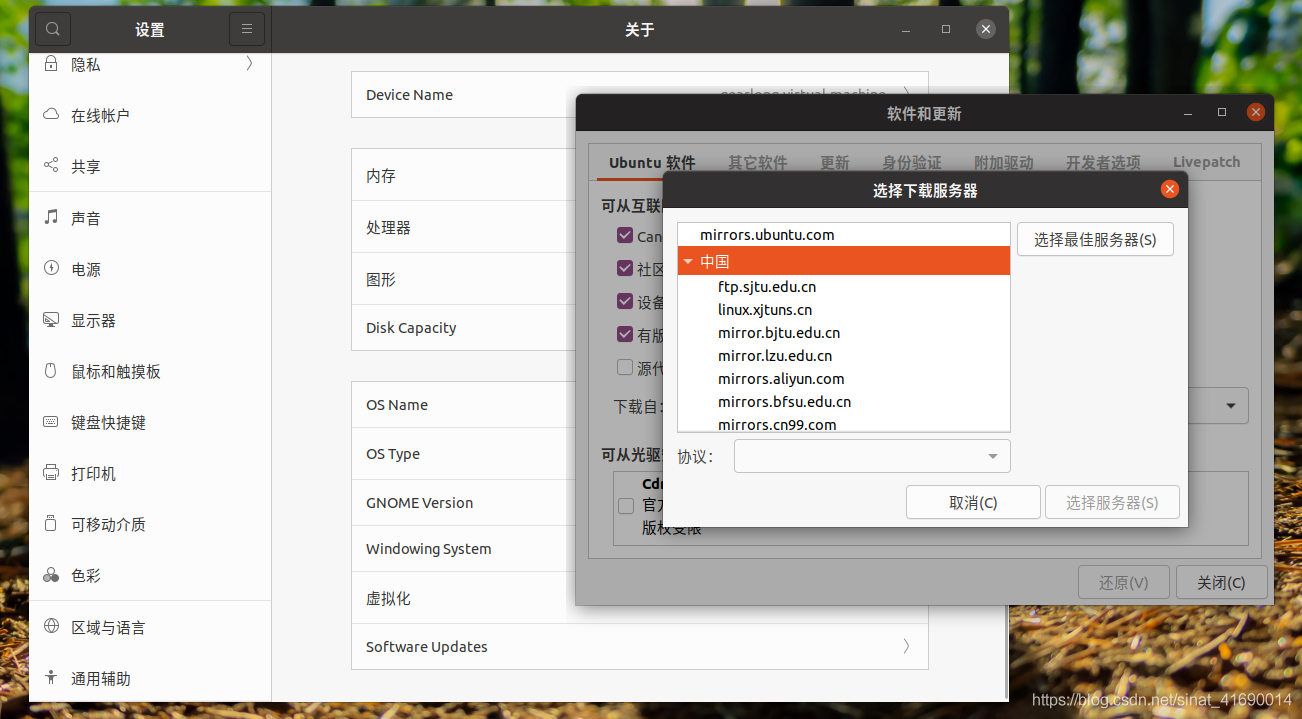1302x719 pixels.
Task: Select the 鼠标和触摸板 mouse icon
Action: (x=51, y=371)
